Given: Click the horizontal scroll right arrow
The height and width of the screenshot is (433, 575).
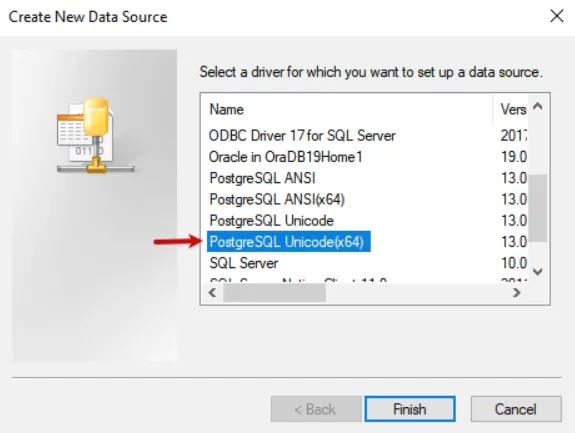Looking at the screenshot, I should point(517,293).
